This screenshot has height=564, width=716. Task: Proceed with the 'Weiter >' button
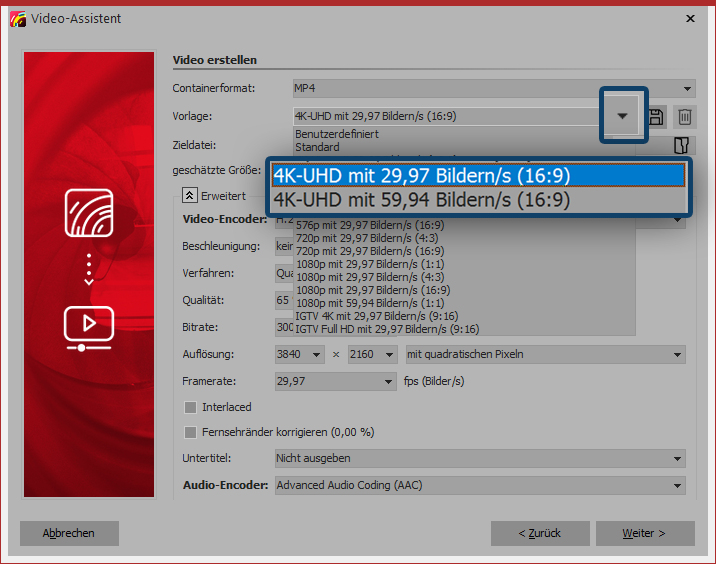(645, 533)
